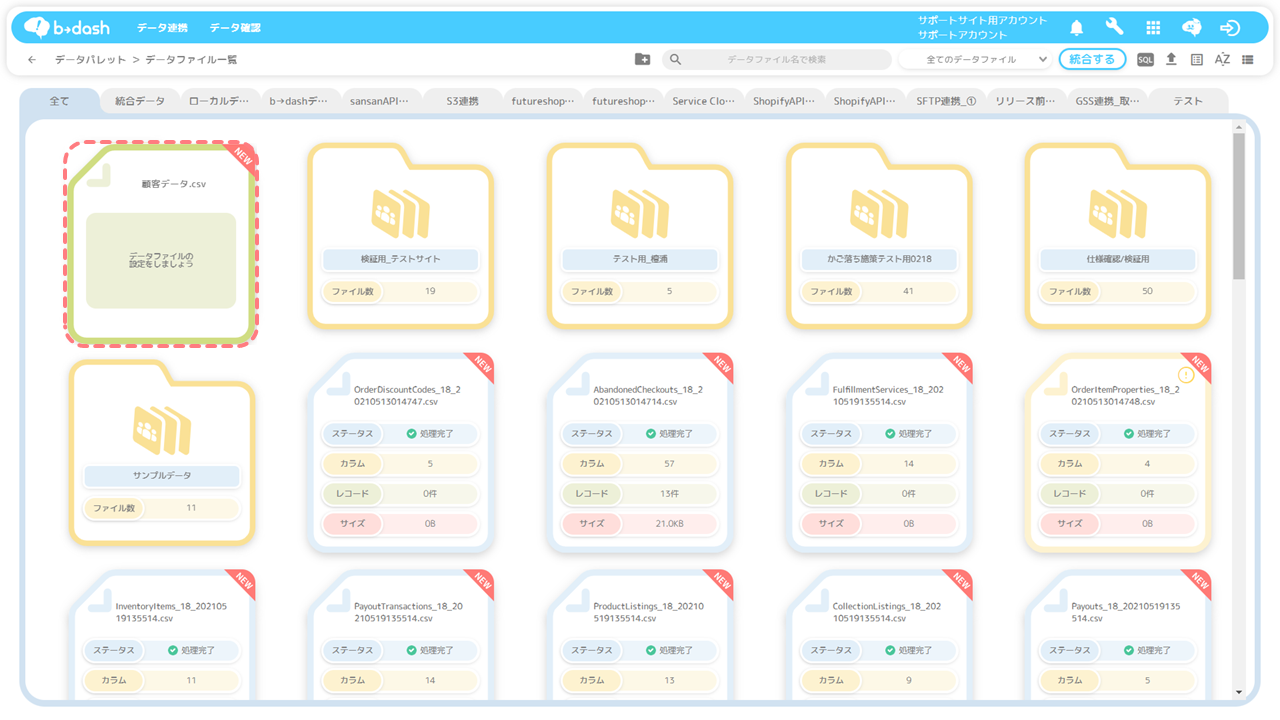This screenshot has height=720, width=1280.
Task: Switch to list view icon
Action: click(1248, 60)
